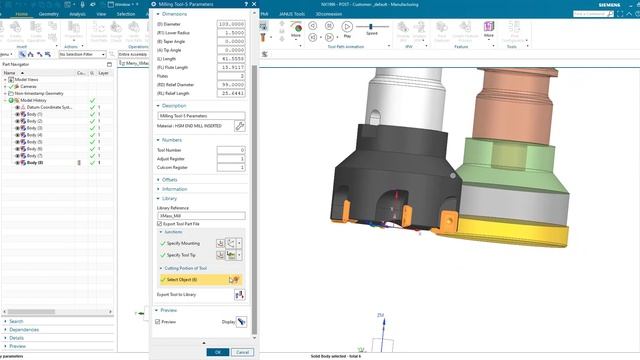This screenshot has height=360, width=640.
Task: Toggle visibility eye of Body (2)
Action: click(17, 121)
